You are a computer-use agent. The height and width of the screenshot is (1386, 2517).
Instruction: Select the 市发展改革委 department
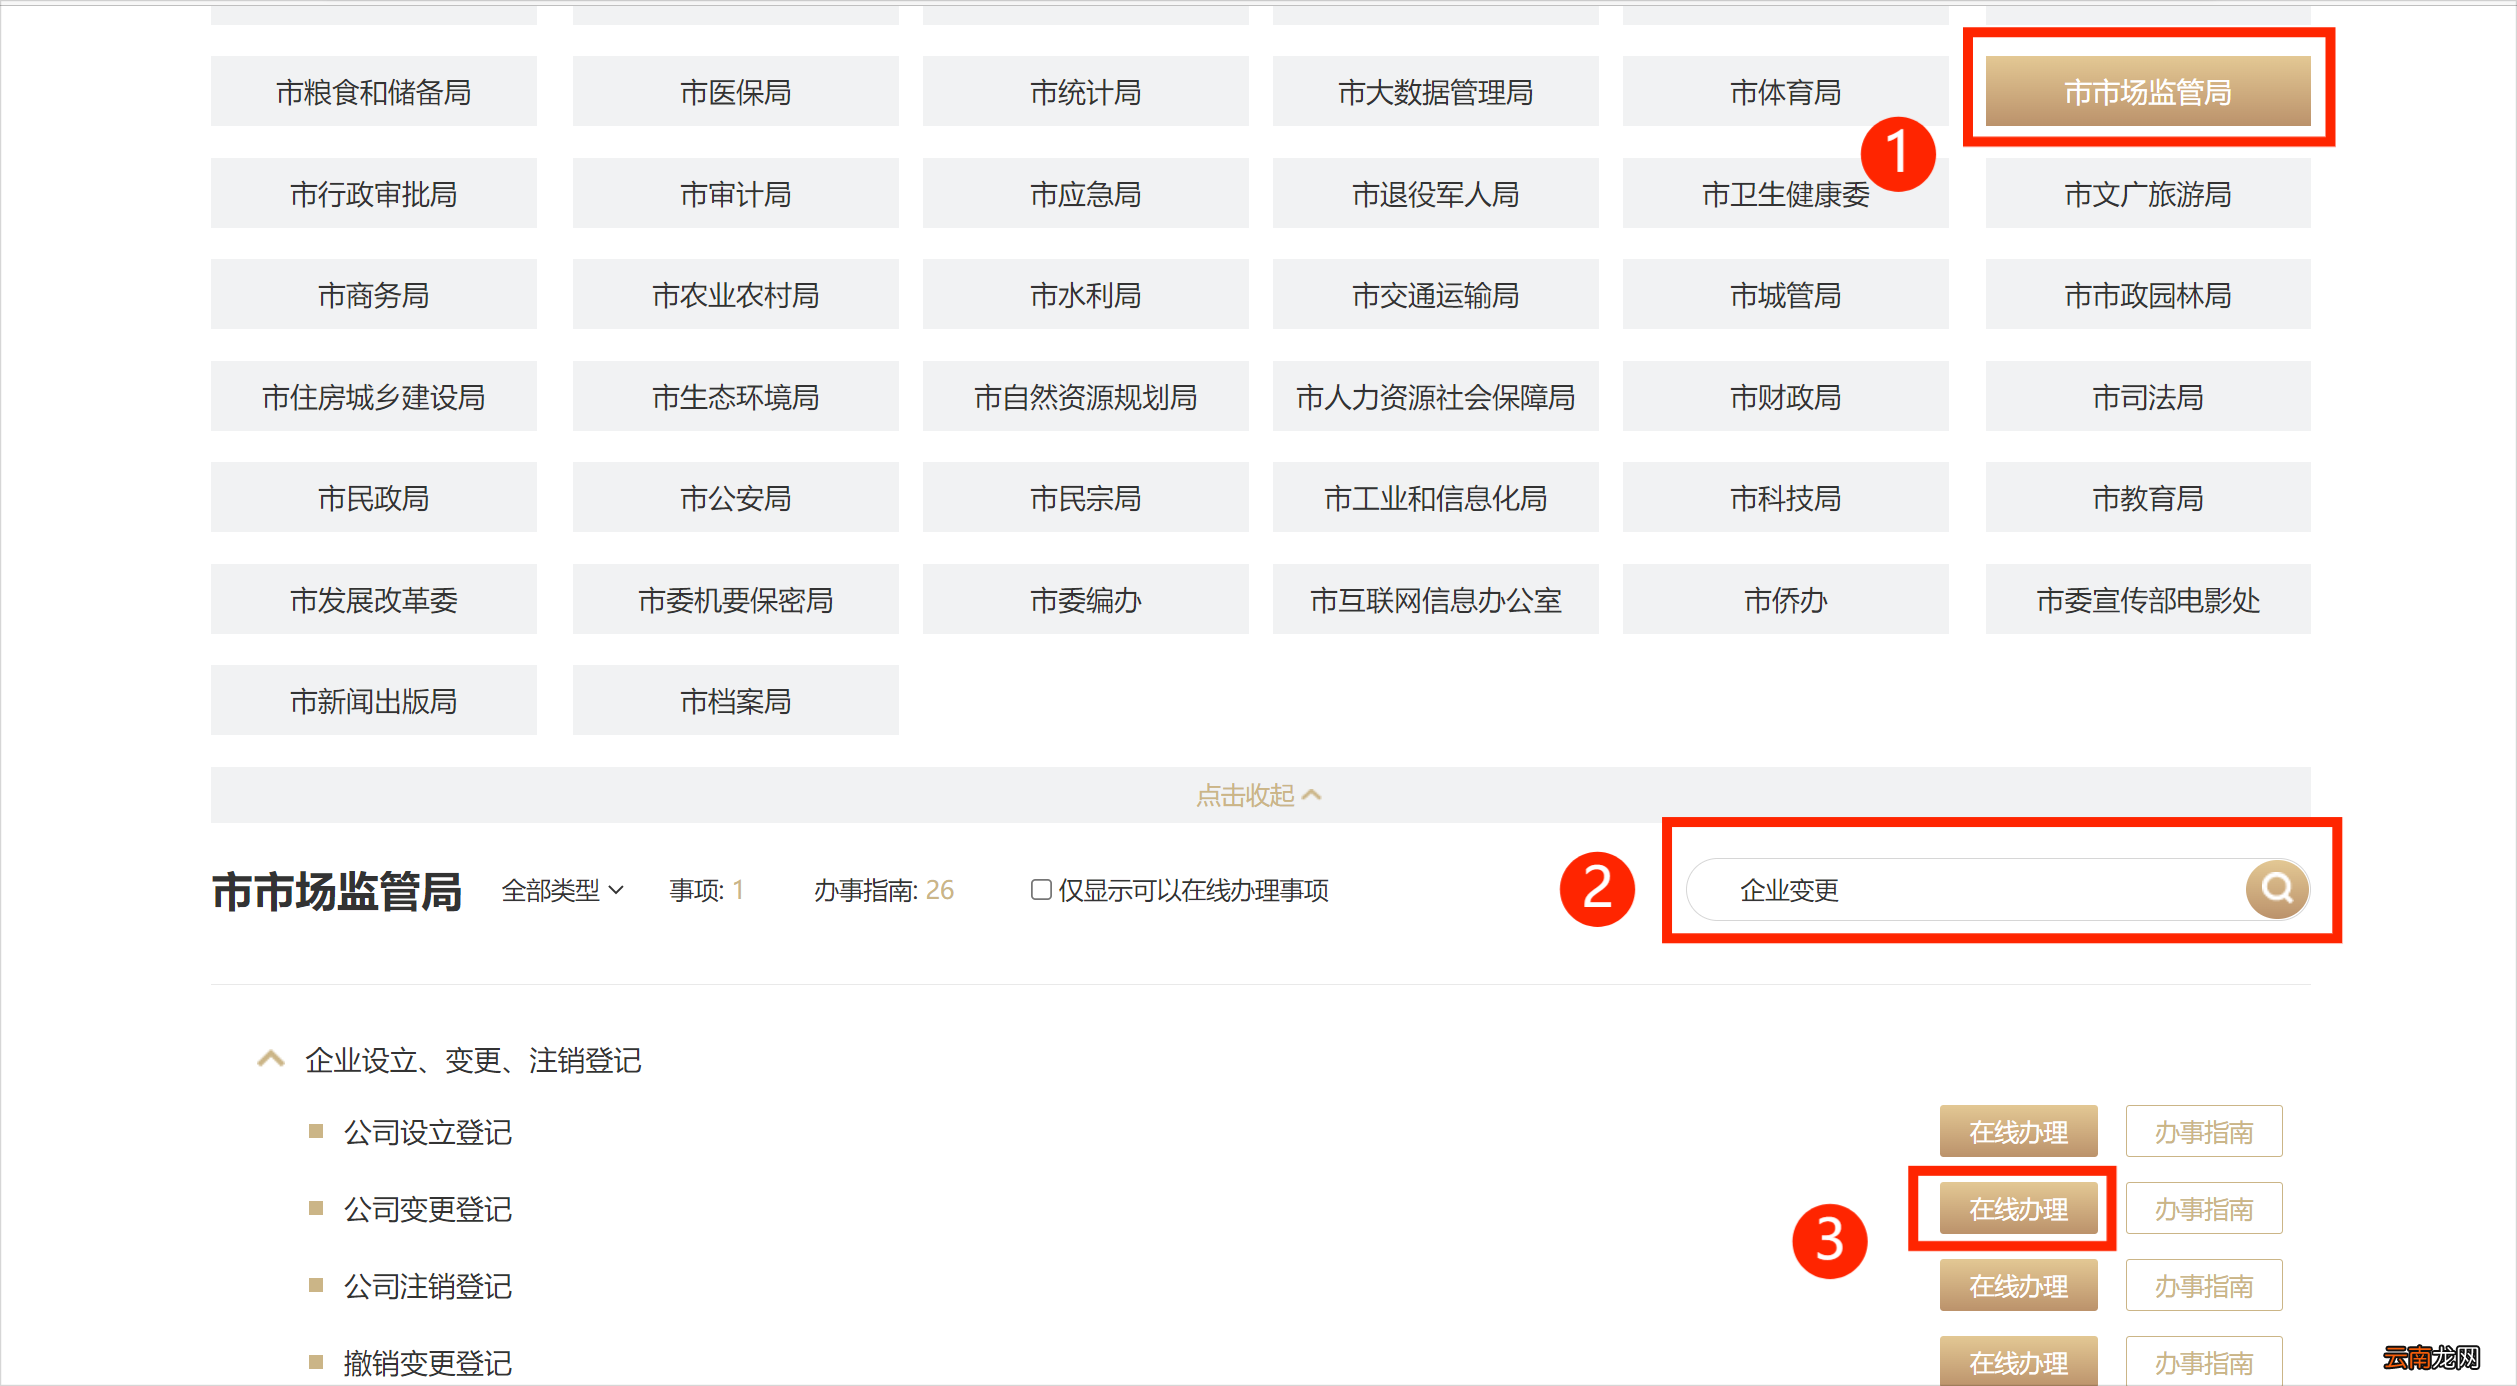click(374, 599)
